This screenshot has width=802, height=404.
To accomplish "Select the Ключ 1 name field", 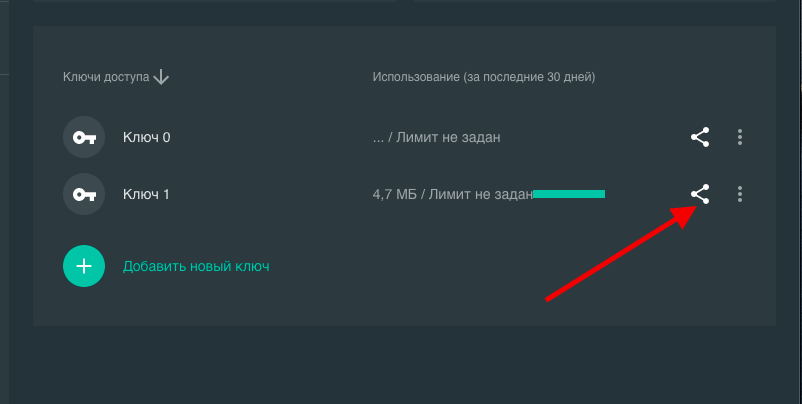I will [x=146, y=194].
